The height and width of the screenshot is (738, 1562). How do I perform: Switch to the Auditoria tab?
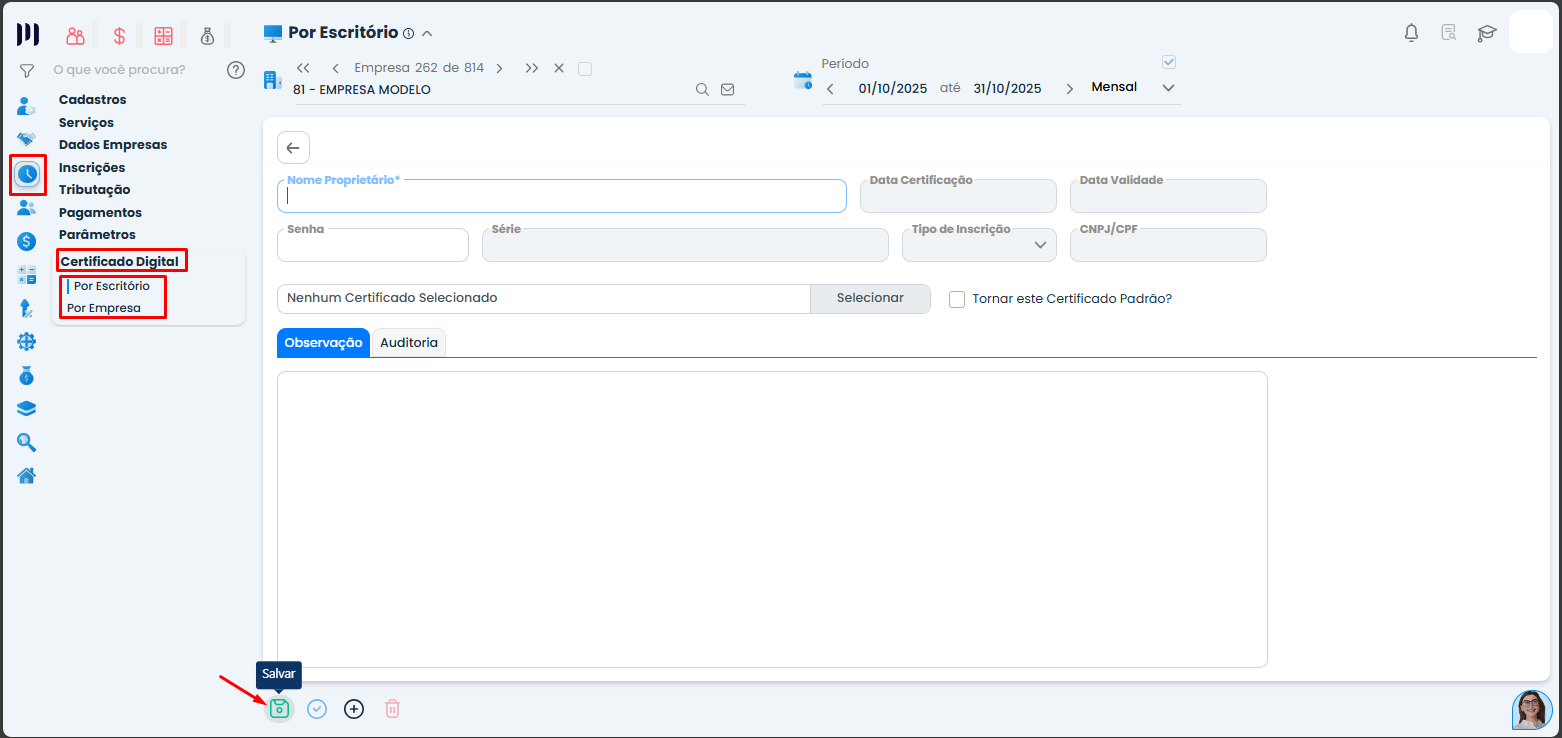[x=409, y=342]
